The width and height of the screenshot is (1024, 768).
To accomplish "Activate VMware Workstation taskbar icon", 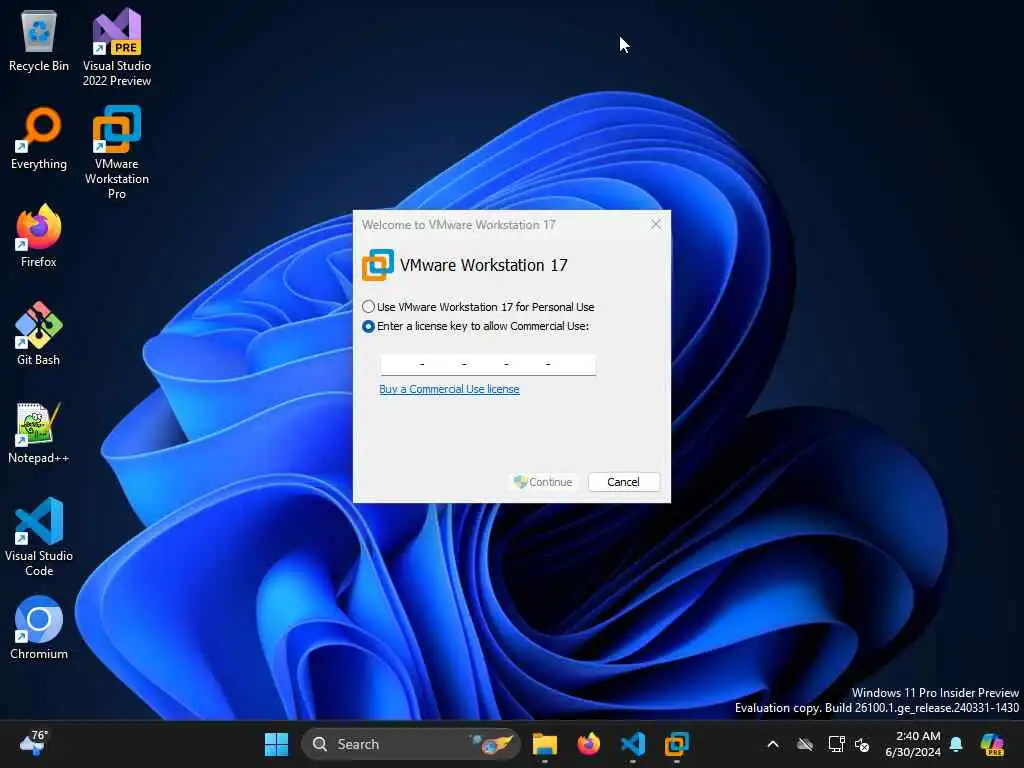I will [x=677, y=744].
